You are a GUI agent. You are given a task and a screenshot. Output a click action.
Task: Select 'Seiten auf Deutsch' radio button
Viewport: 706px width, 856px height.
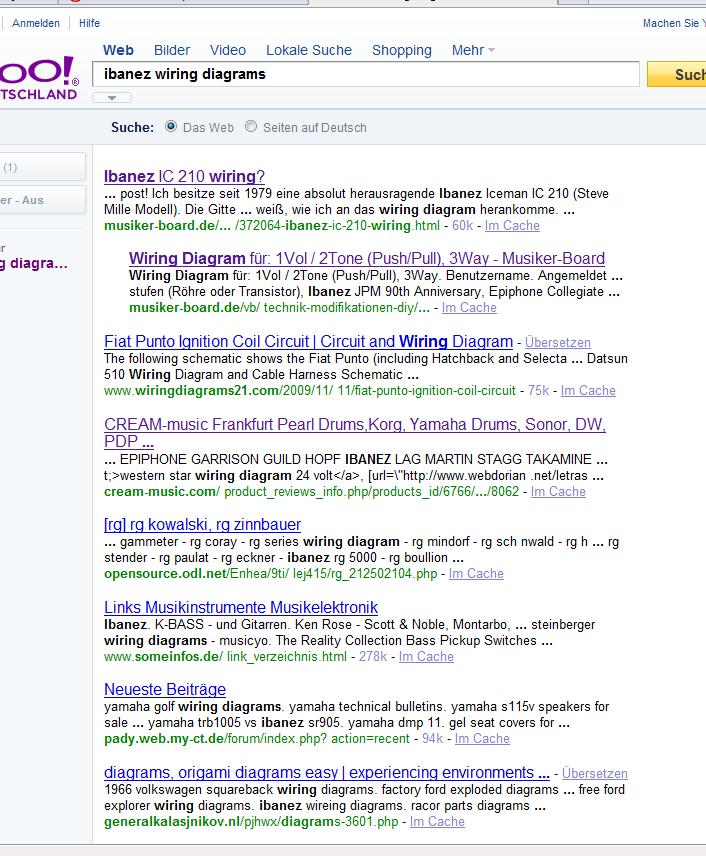pos(251,127)
